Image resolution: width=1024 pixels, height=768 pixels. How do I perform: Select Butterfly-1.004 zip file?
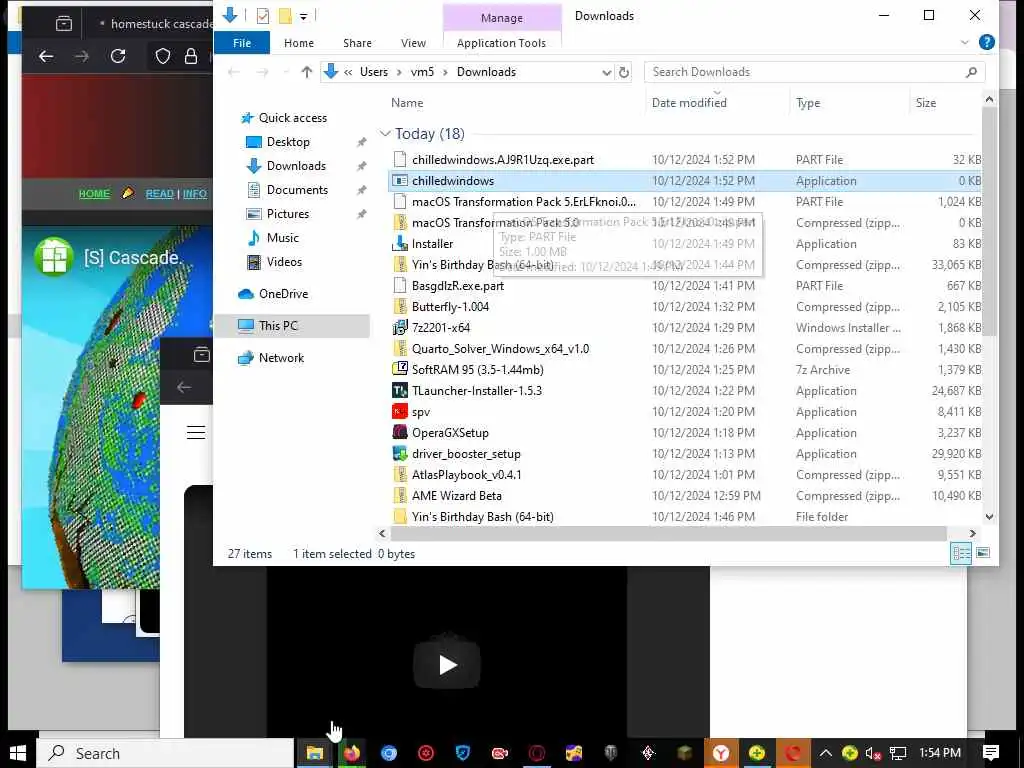click(x=450, y=307)
